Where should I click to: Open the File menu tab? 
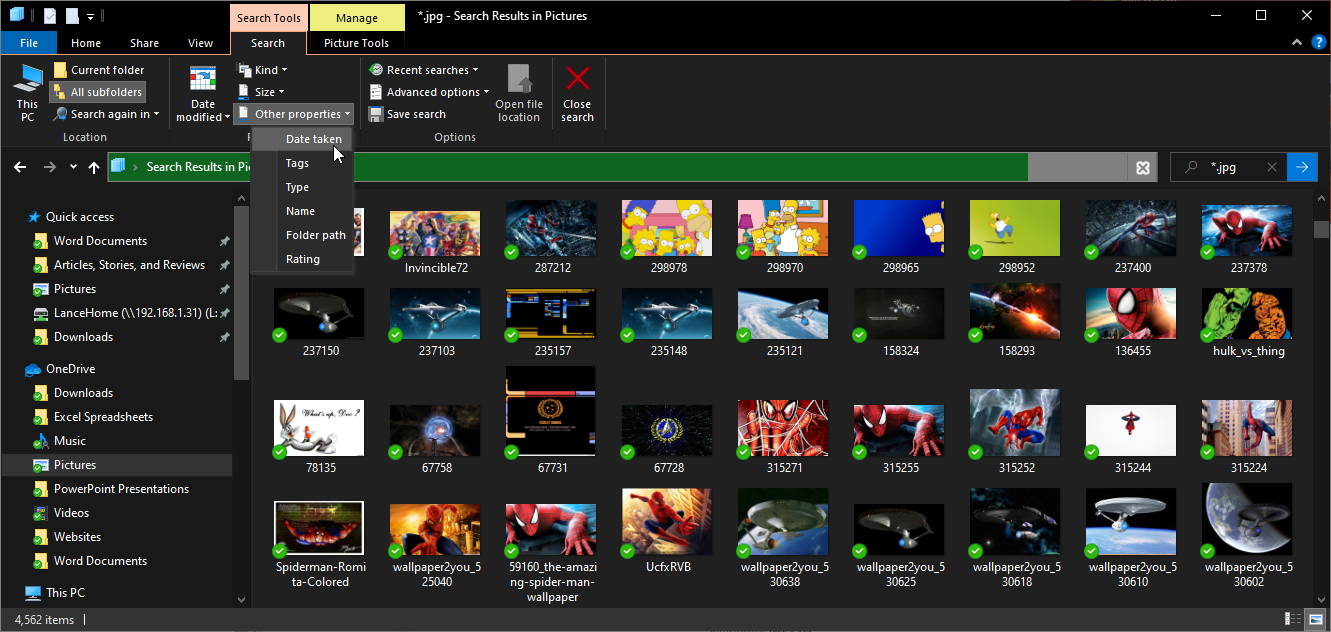[x=29, y=43]
